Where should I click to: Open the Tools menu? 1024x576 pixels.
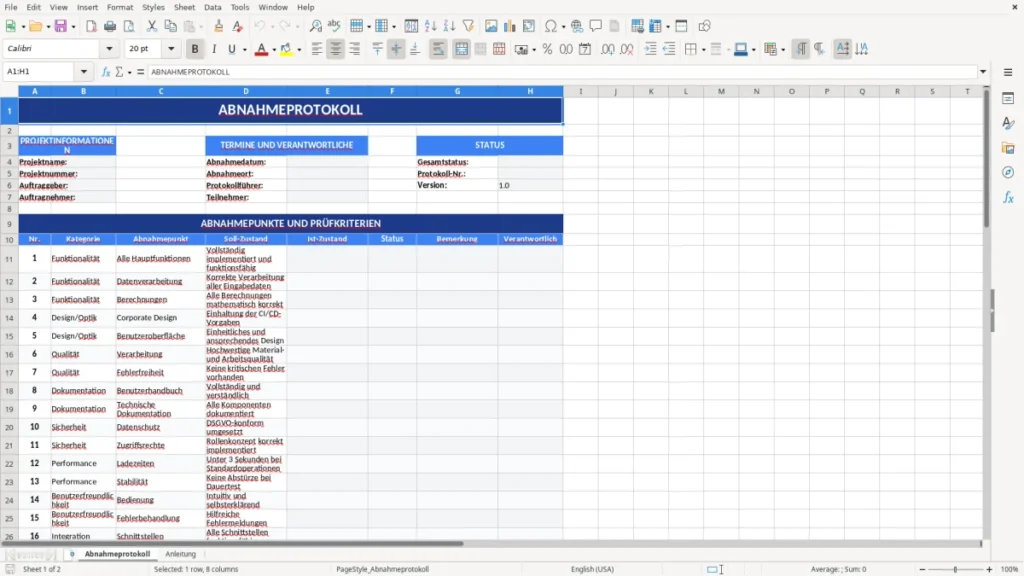(x=240, y=7)
